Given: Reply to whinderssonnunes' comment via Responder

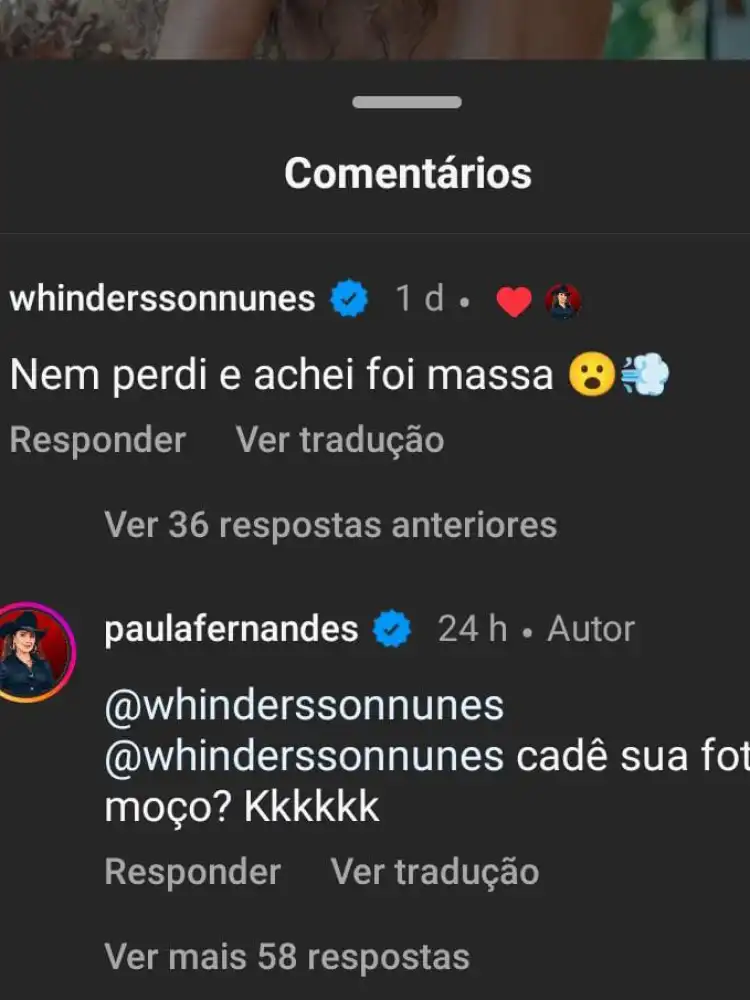Looking at the screenshot, I should [x=98, y=440].
